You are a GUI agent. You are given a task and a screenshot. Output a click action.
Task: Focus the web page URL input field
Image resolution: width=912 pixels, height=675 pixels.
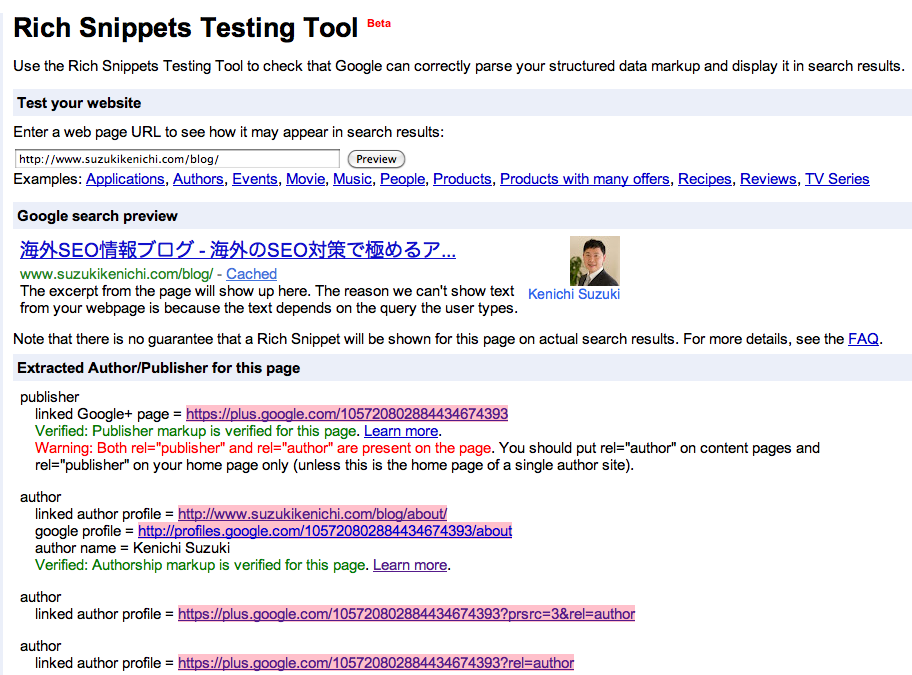177,159
